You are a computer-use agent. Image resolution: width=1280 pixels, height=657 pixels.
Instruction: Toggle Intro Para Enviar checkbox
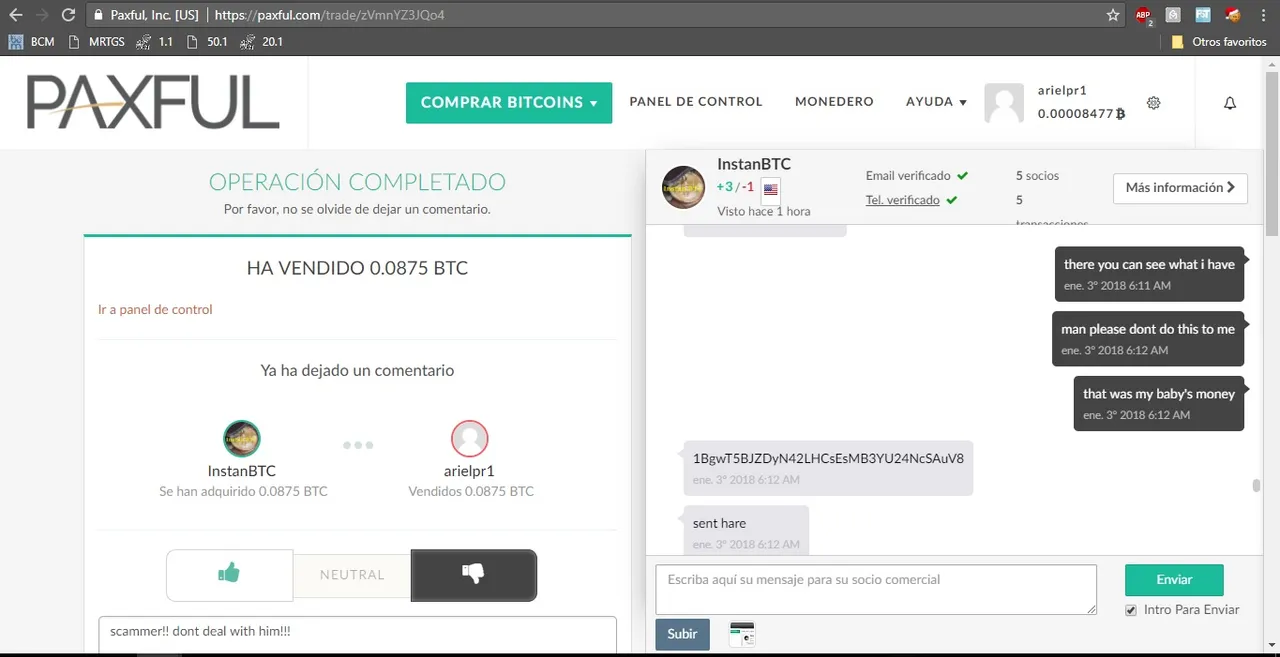(1131, 610)
